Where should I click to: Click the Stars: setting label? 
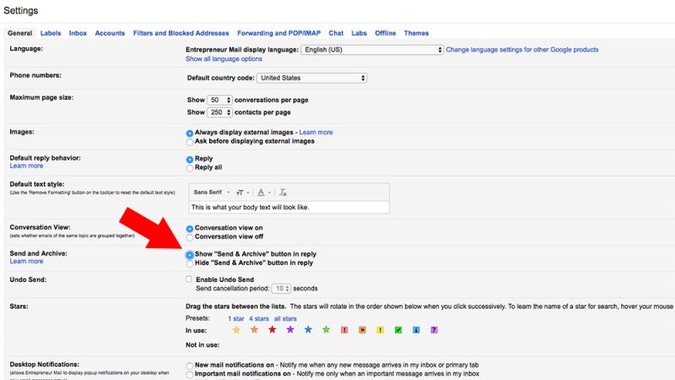pyautogui.click(x=19, y=306)
